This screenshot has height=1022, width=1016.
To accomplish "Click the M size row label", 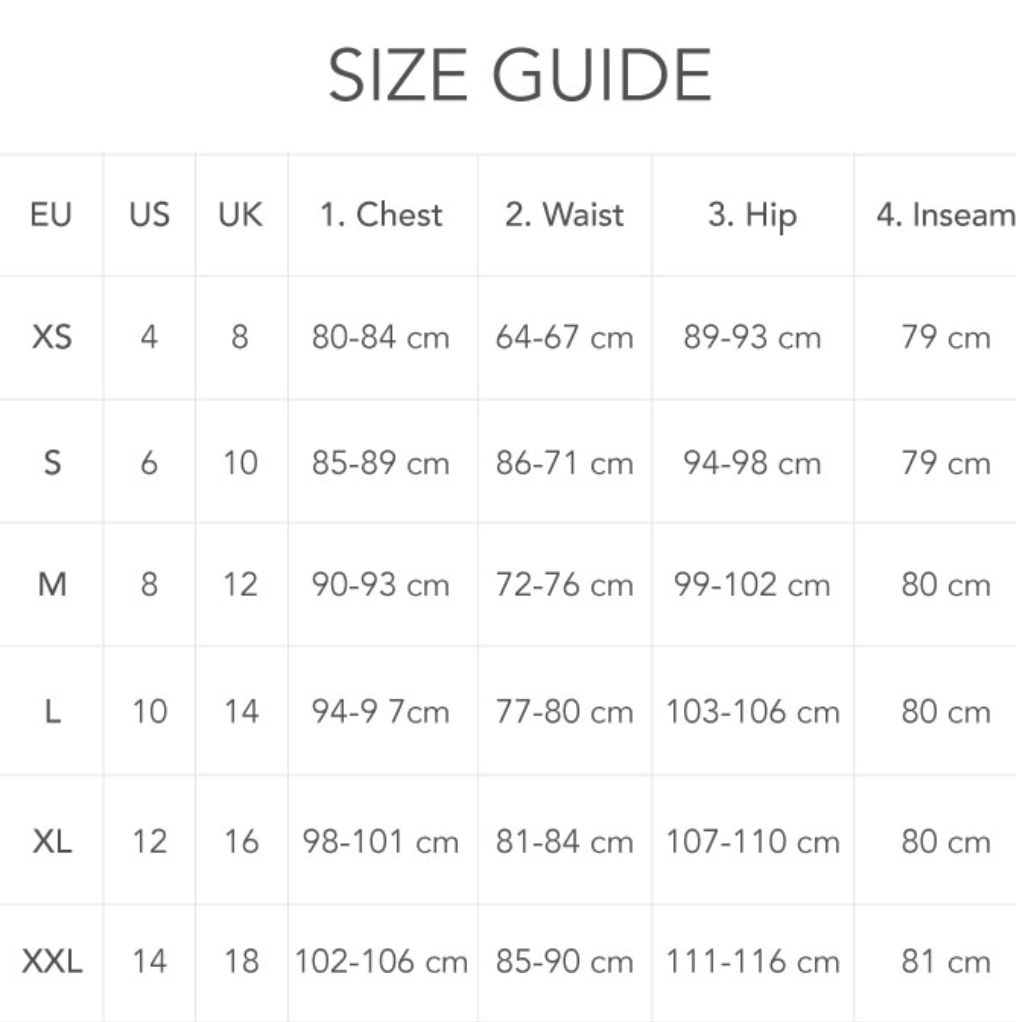I will click(52, 584).
